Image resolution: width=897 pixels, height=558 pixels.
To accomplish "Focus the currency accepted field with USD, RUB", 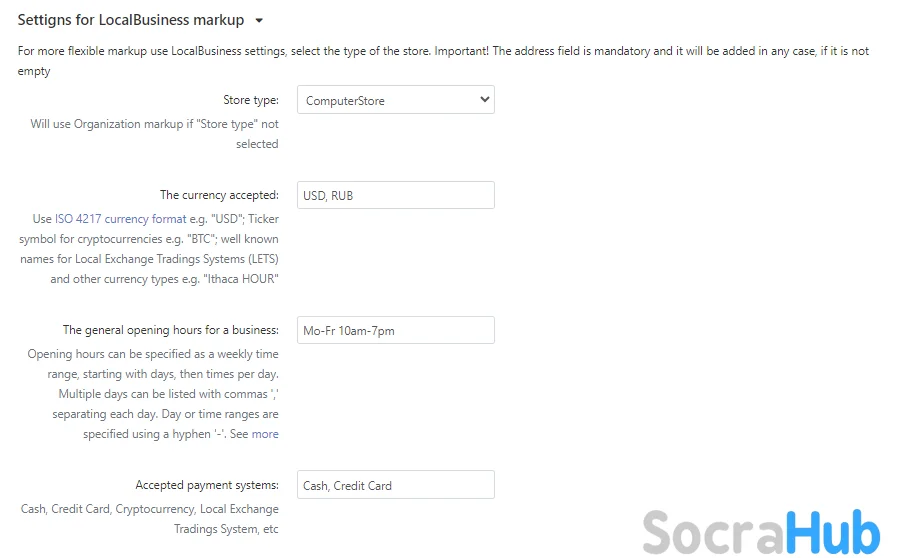I will click(395, 195).
